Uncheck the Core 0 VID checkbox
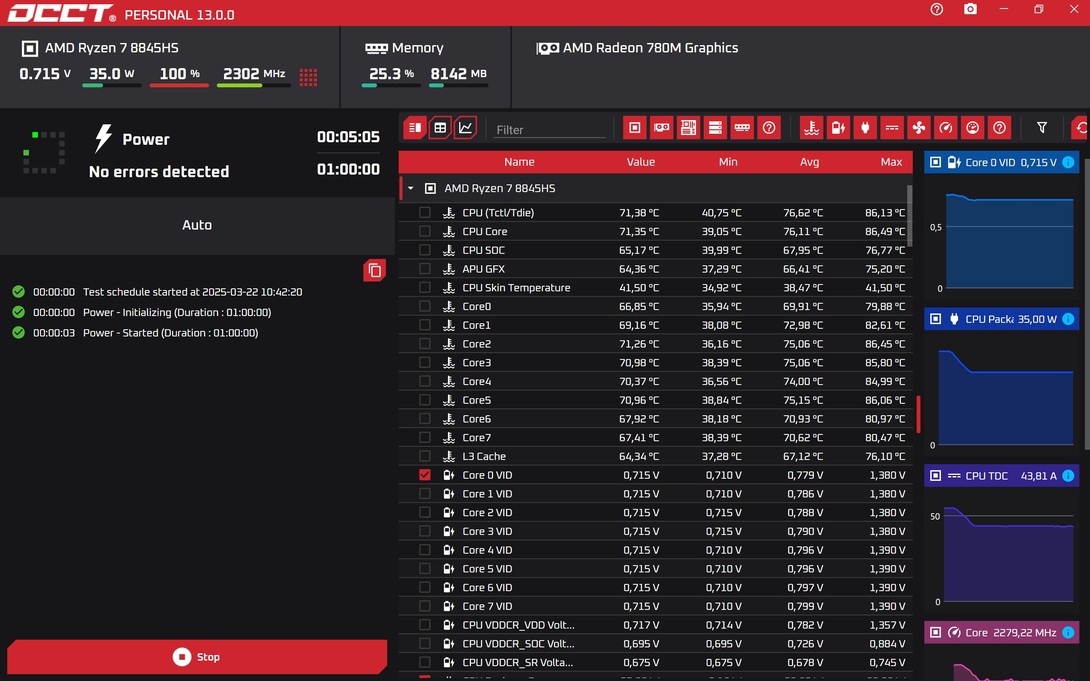This screenshot has width=1090, height=681. pos(425,475)
